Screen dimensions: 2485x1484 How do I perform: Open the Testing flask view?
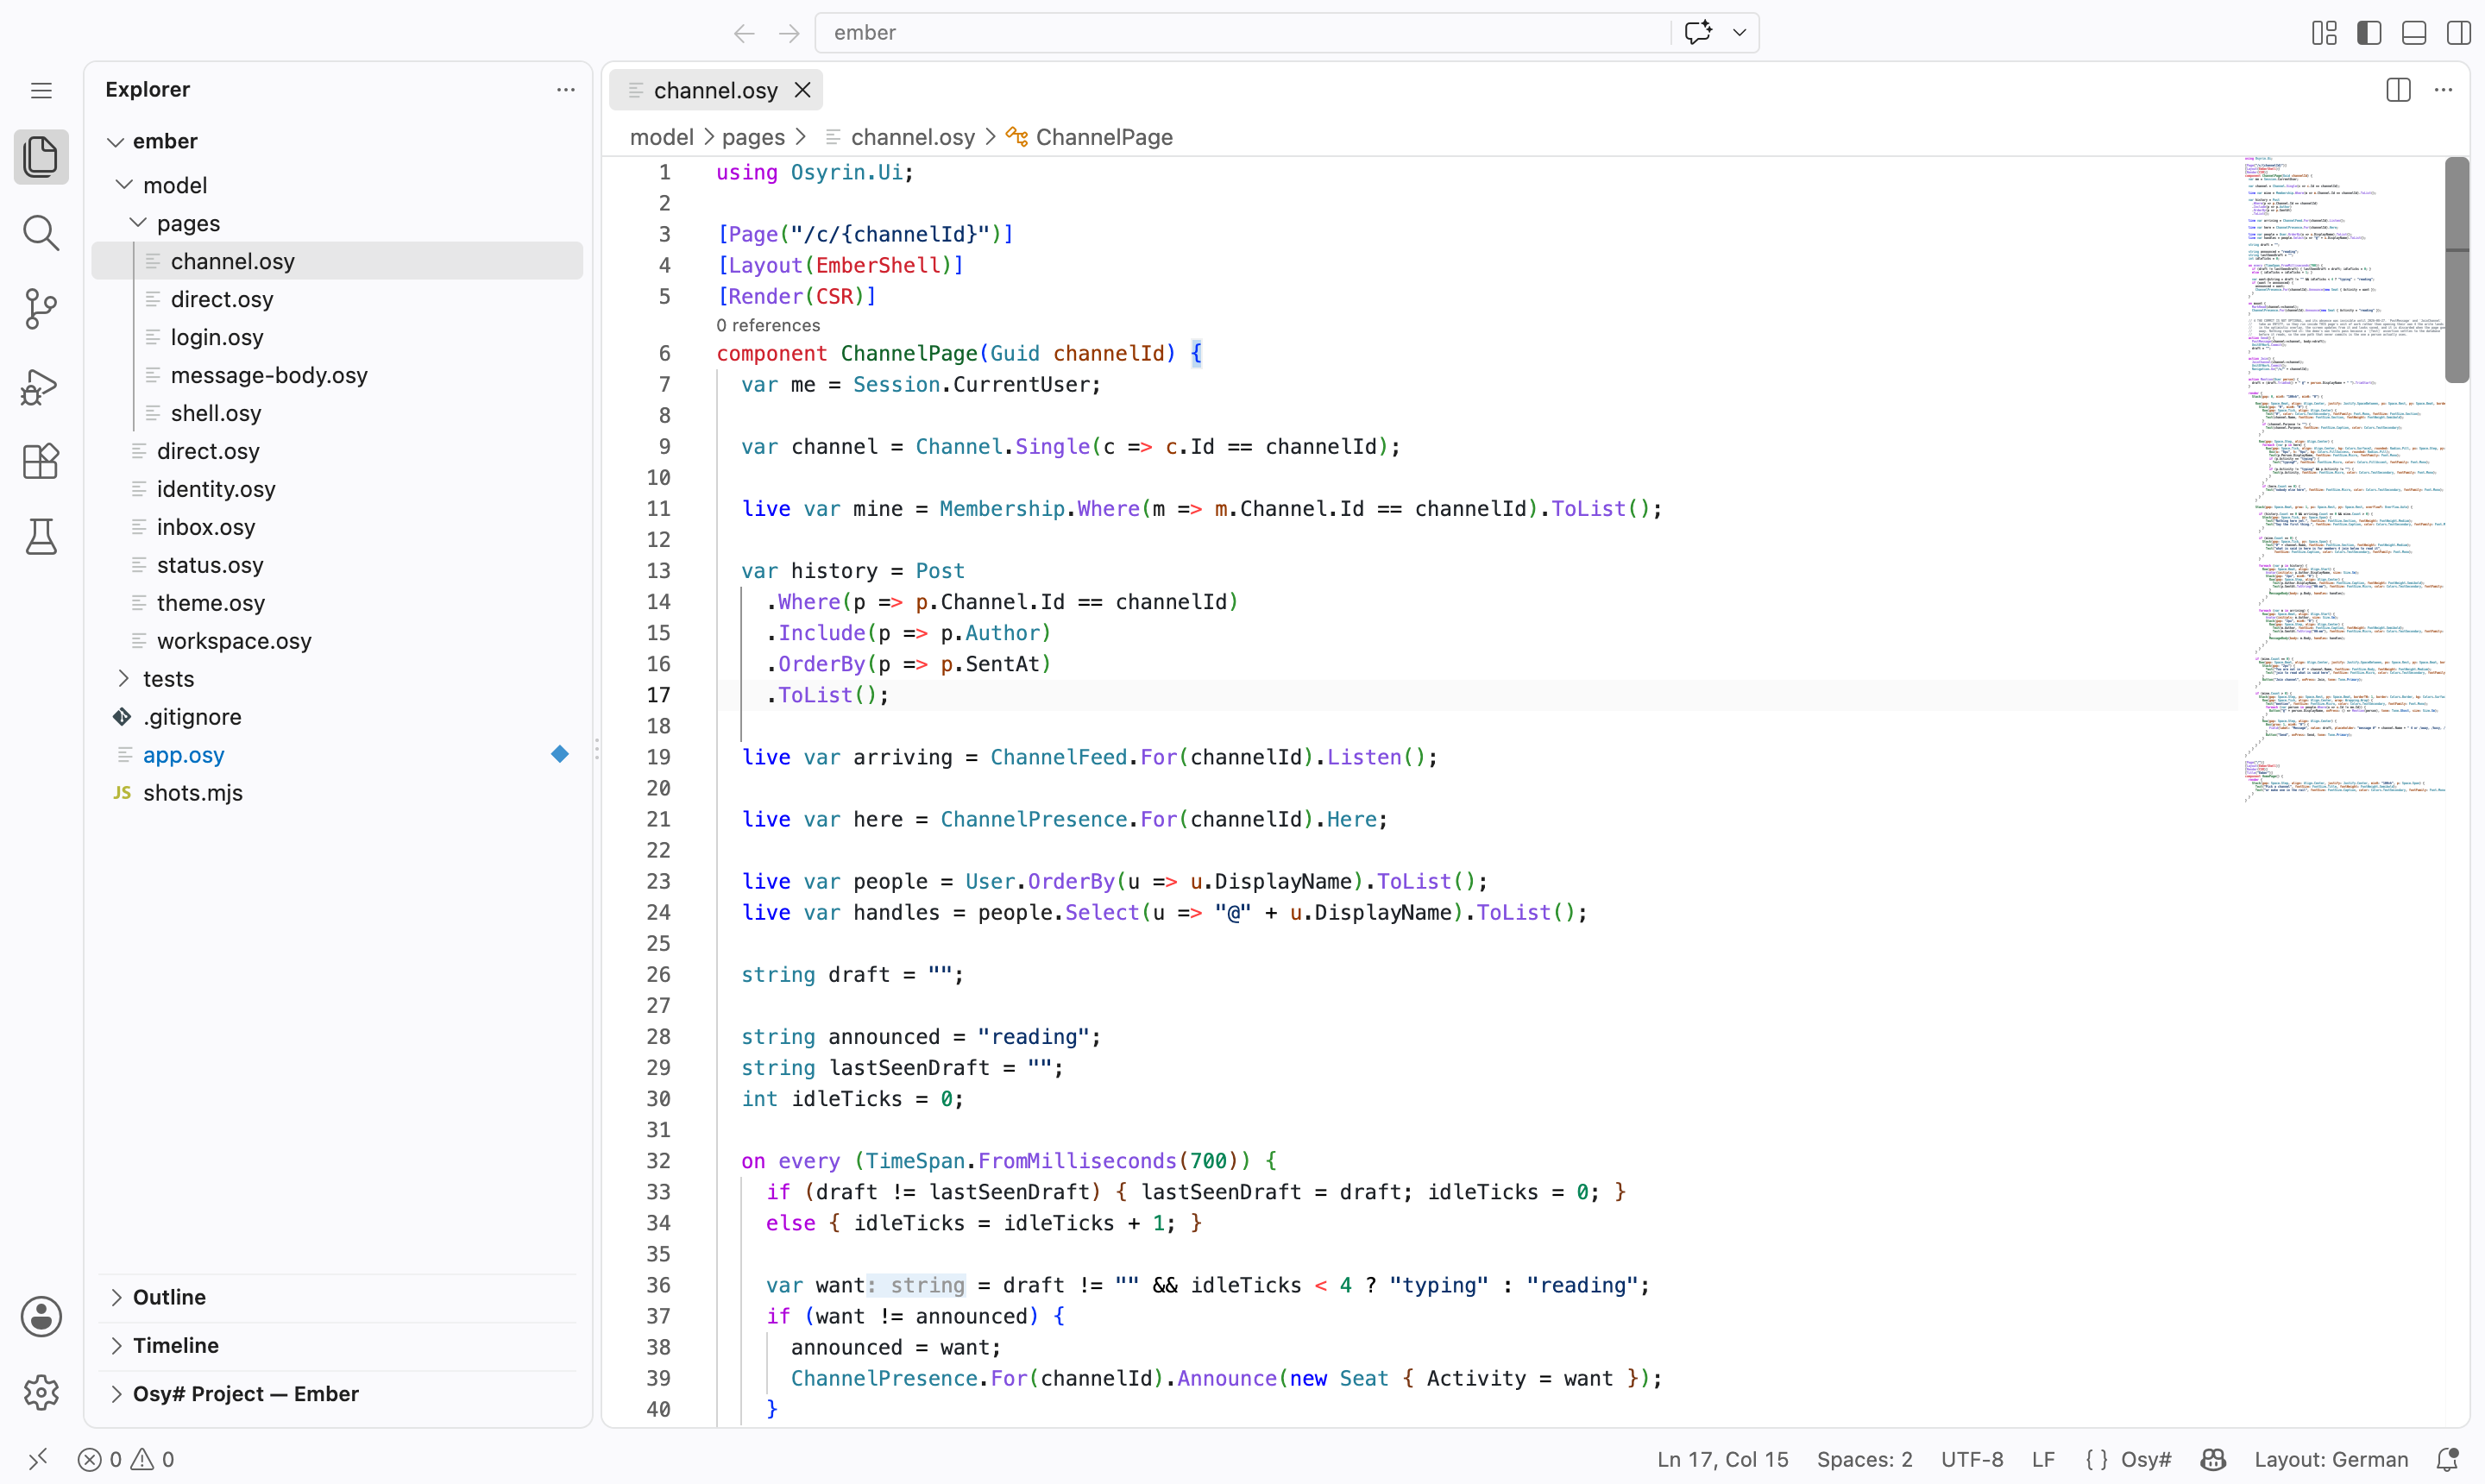click(41, 537)
